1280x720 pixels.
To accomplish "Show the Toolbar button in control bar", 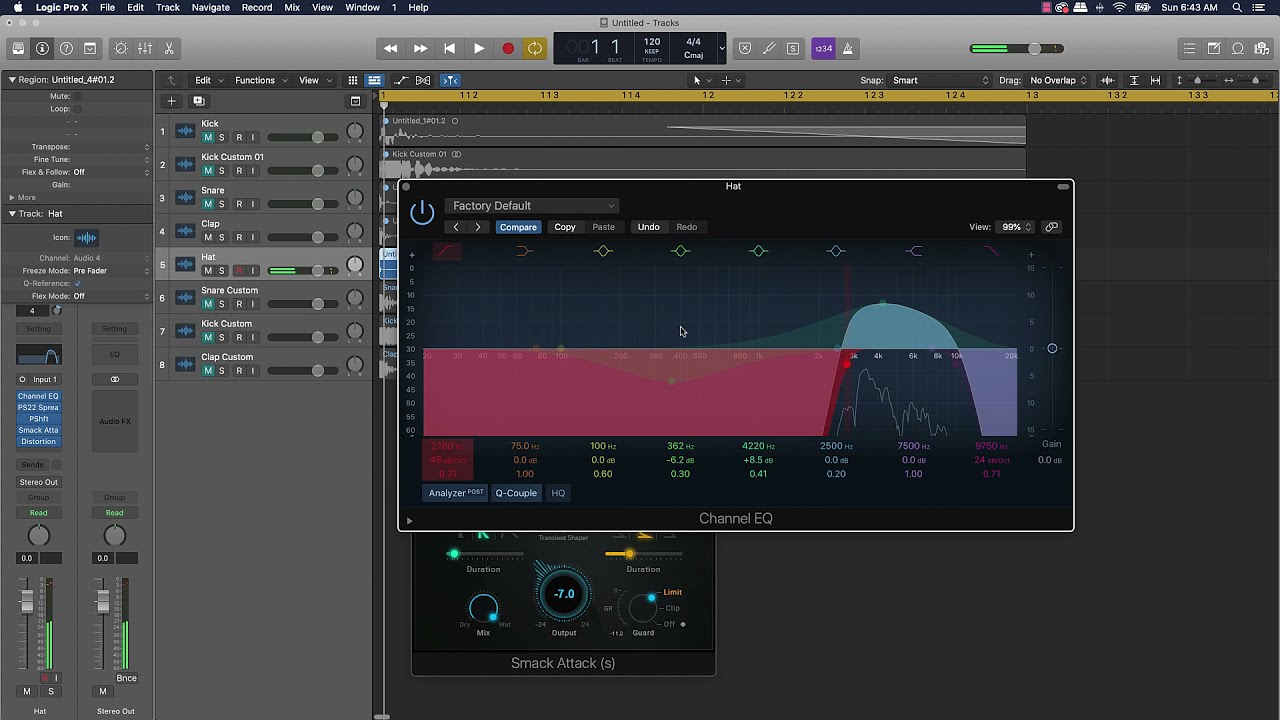I will click(x=90, y=48).
